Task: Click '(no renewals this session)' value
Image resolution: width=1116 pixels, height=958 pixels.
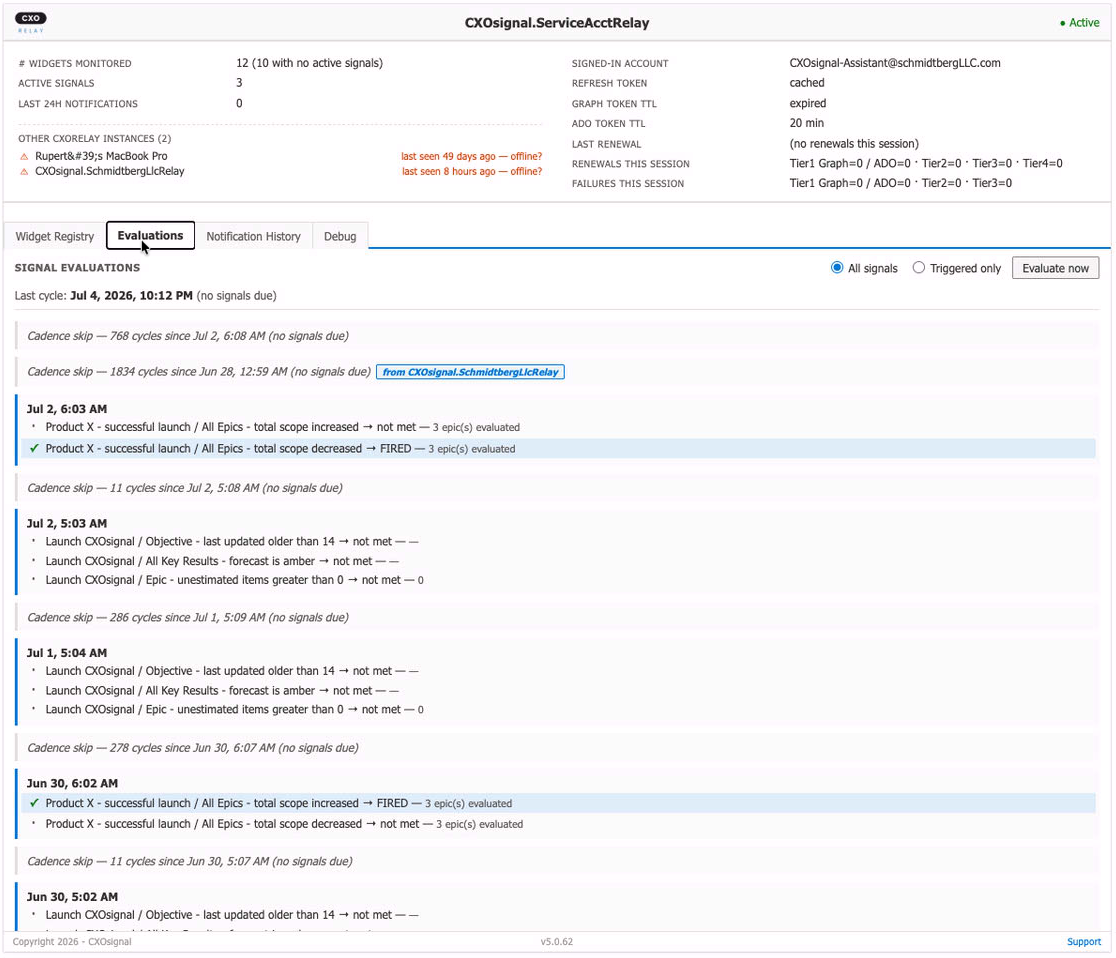Action: click(x=854, y=144)
